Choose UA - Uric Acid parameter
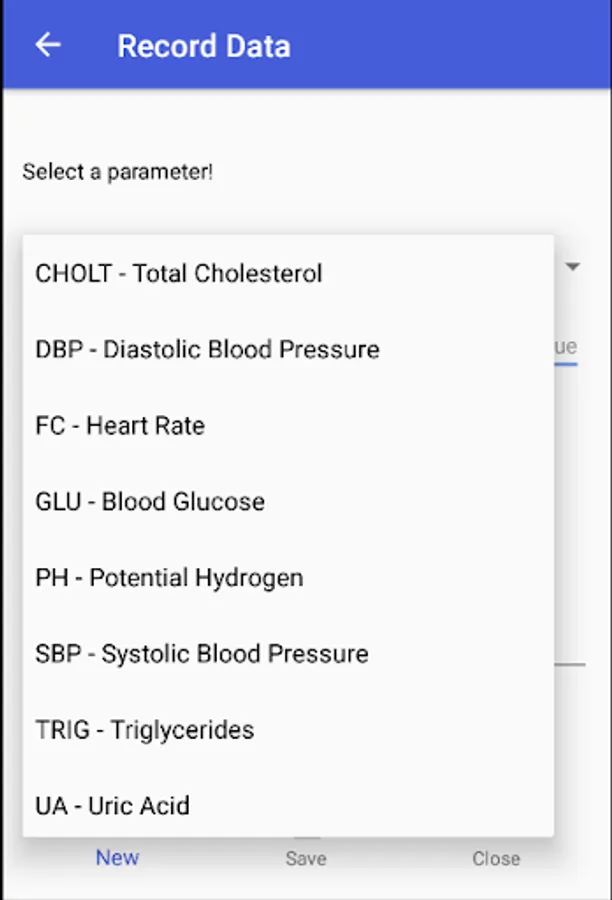The width and height of the screenshot is (612, 900). pos(112,805)
